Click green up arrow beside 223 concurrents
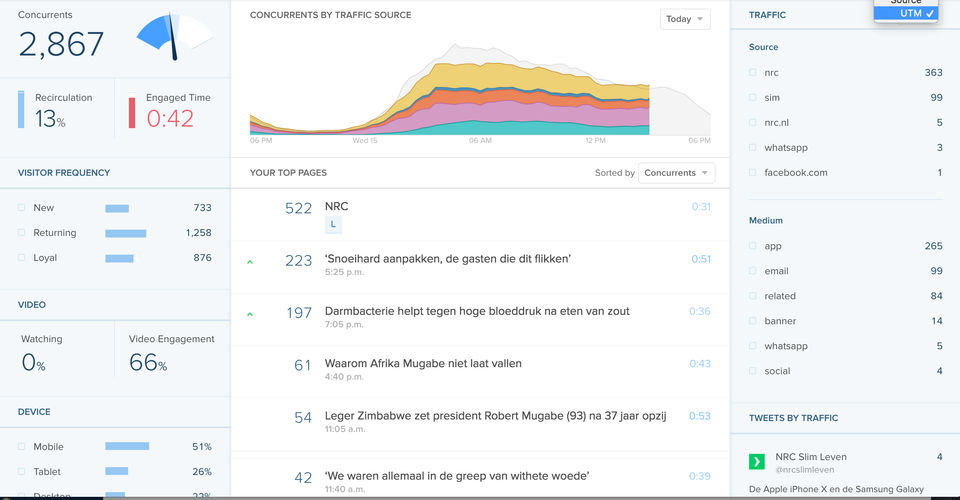This screenshot has height=500, width=960. coord(249,261)
